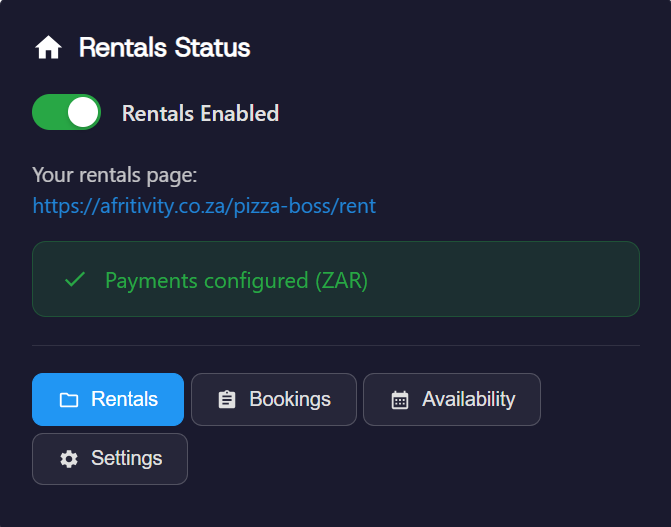This screenshot has height=527, width=671.
Task: Click the white knob of rentals toggle
Action: point(83,113)
